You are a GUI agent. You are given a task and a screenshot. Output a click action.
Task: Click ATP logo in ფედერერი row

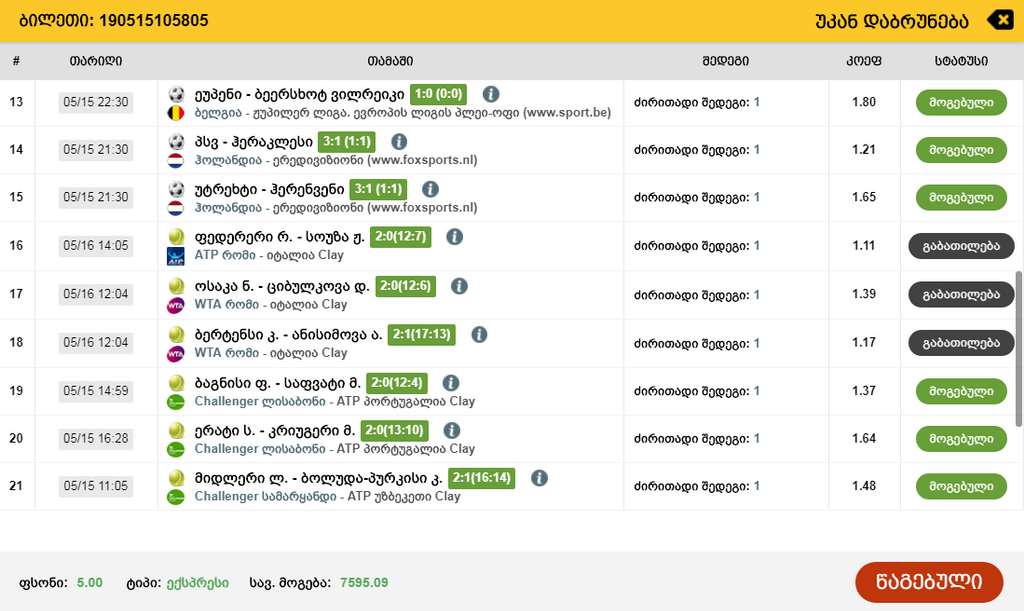[x=176, y=256]
